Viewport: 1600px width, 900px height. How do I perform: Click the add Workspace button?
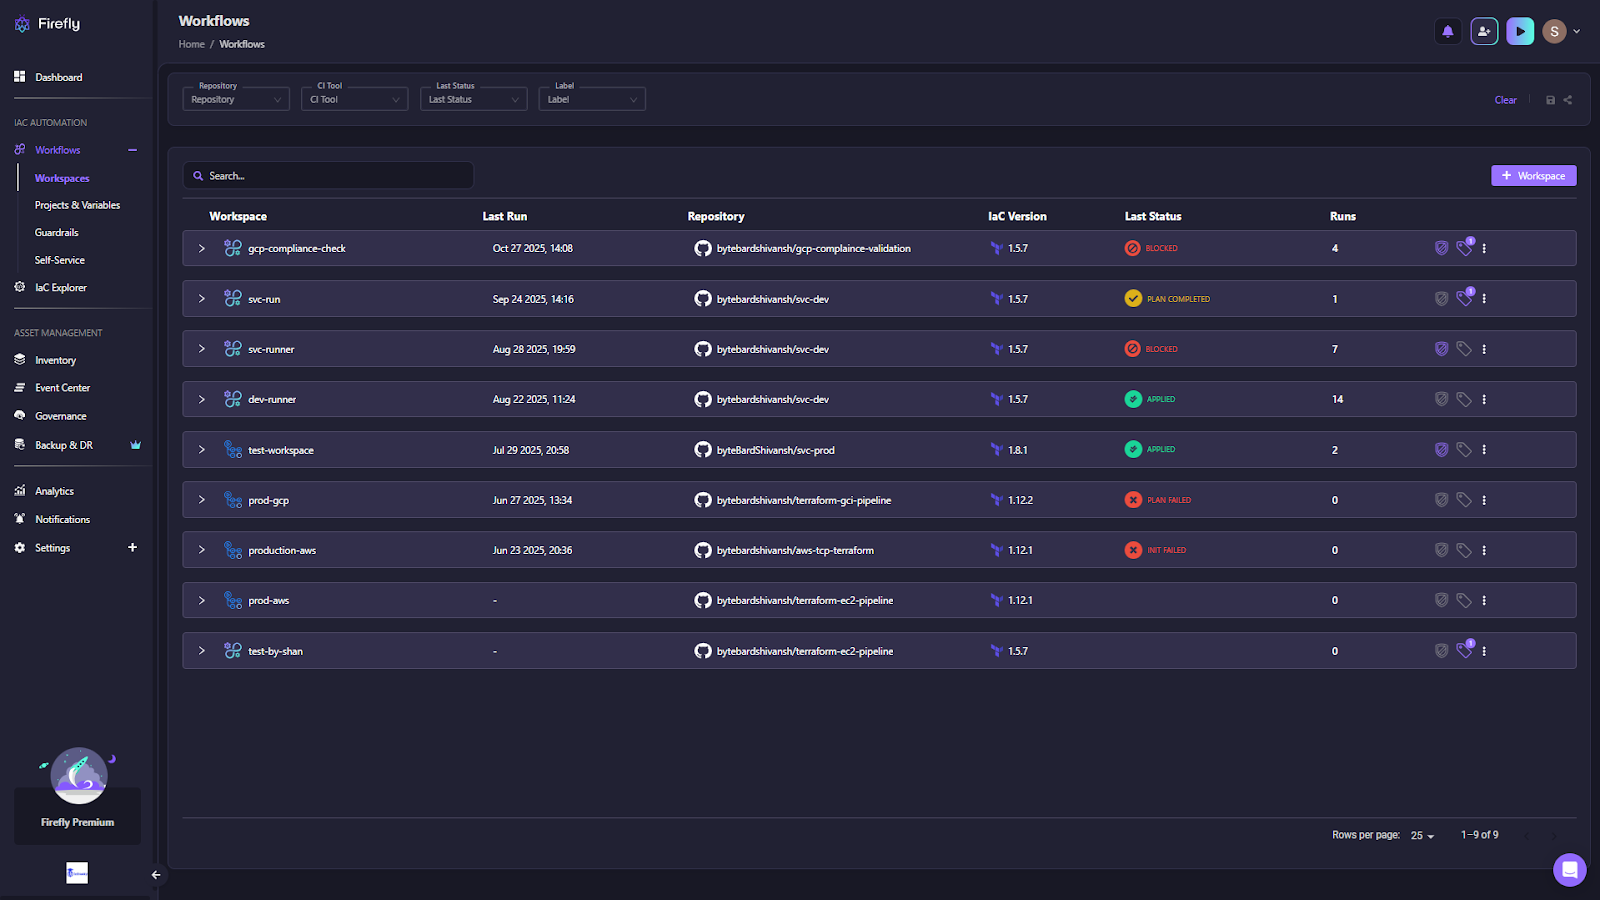(x=1534, y=176)
